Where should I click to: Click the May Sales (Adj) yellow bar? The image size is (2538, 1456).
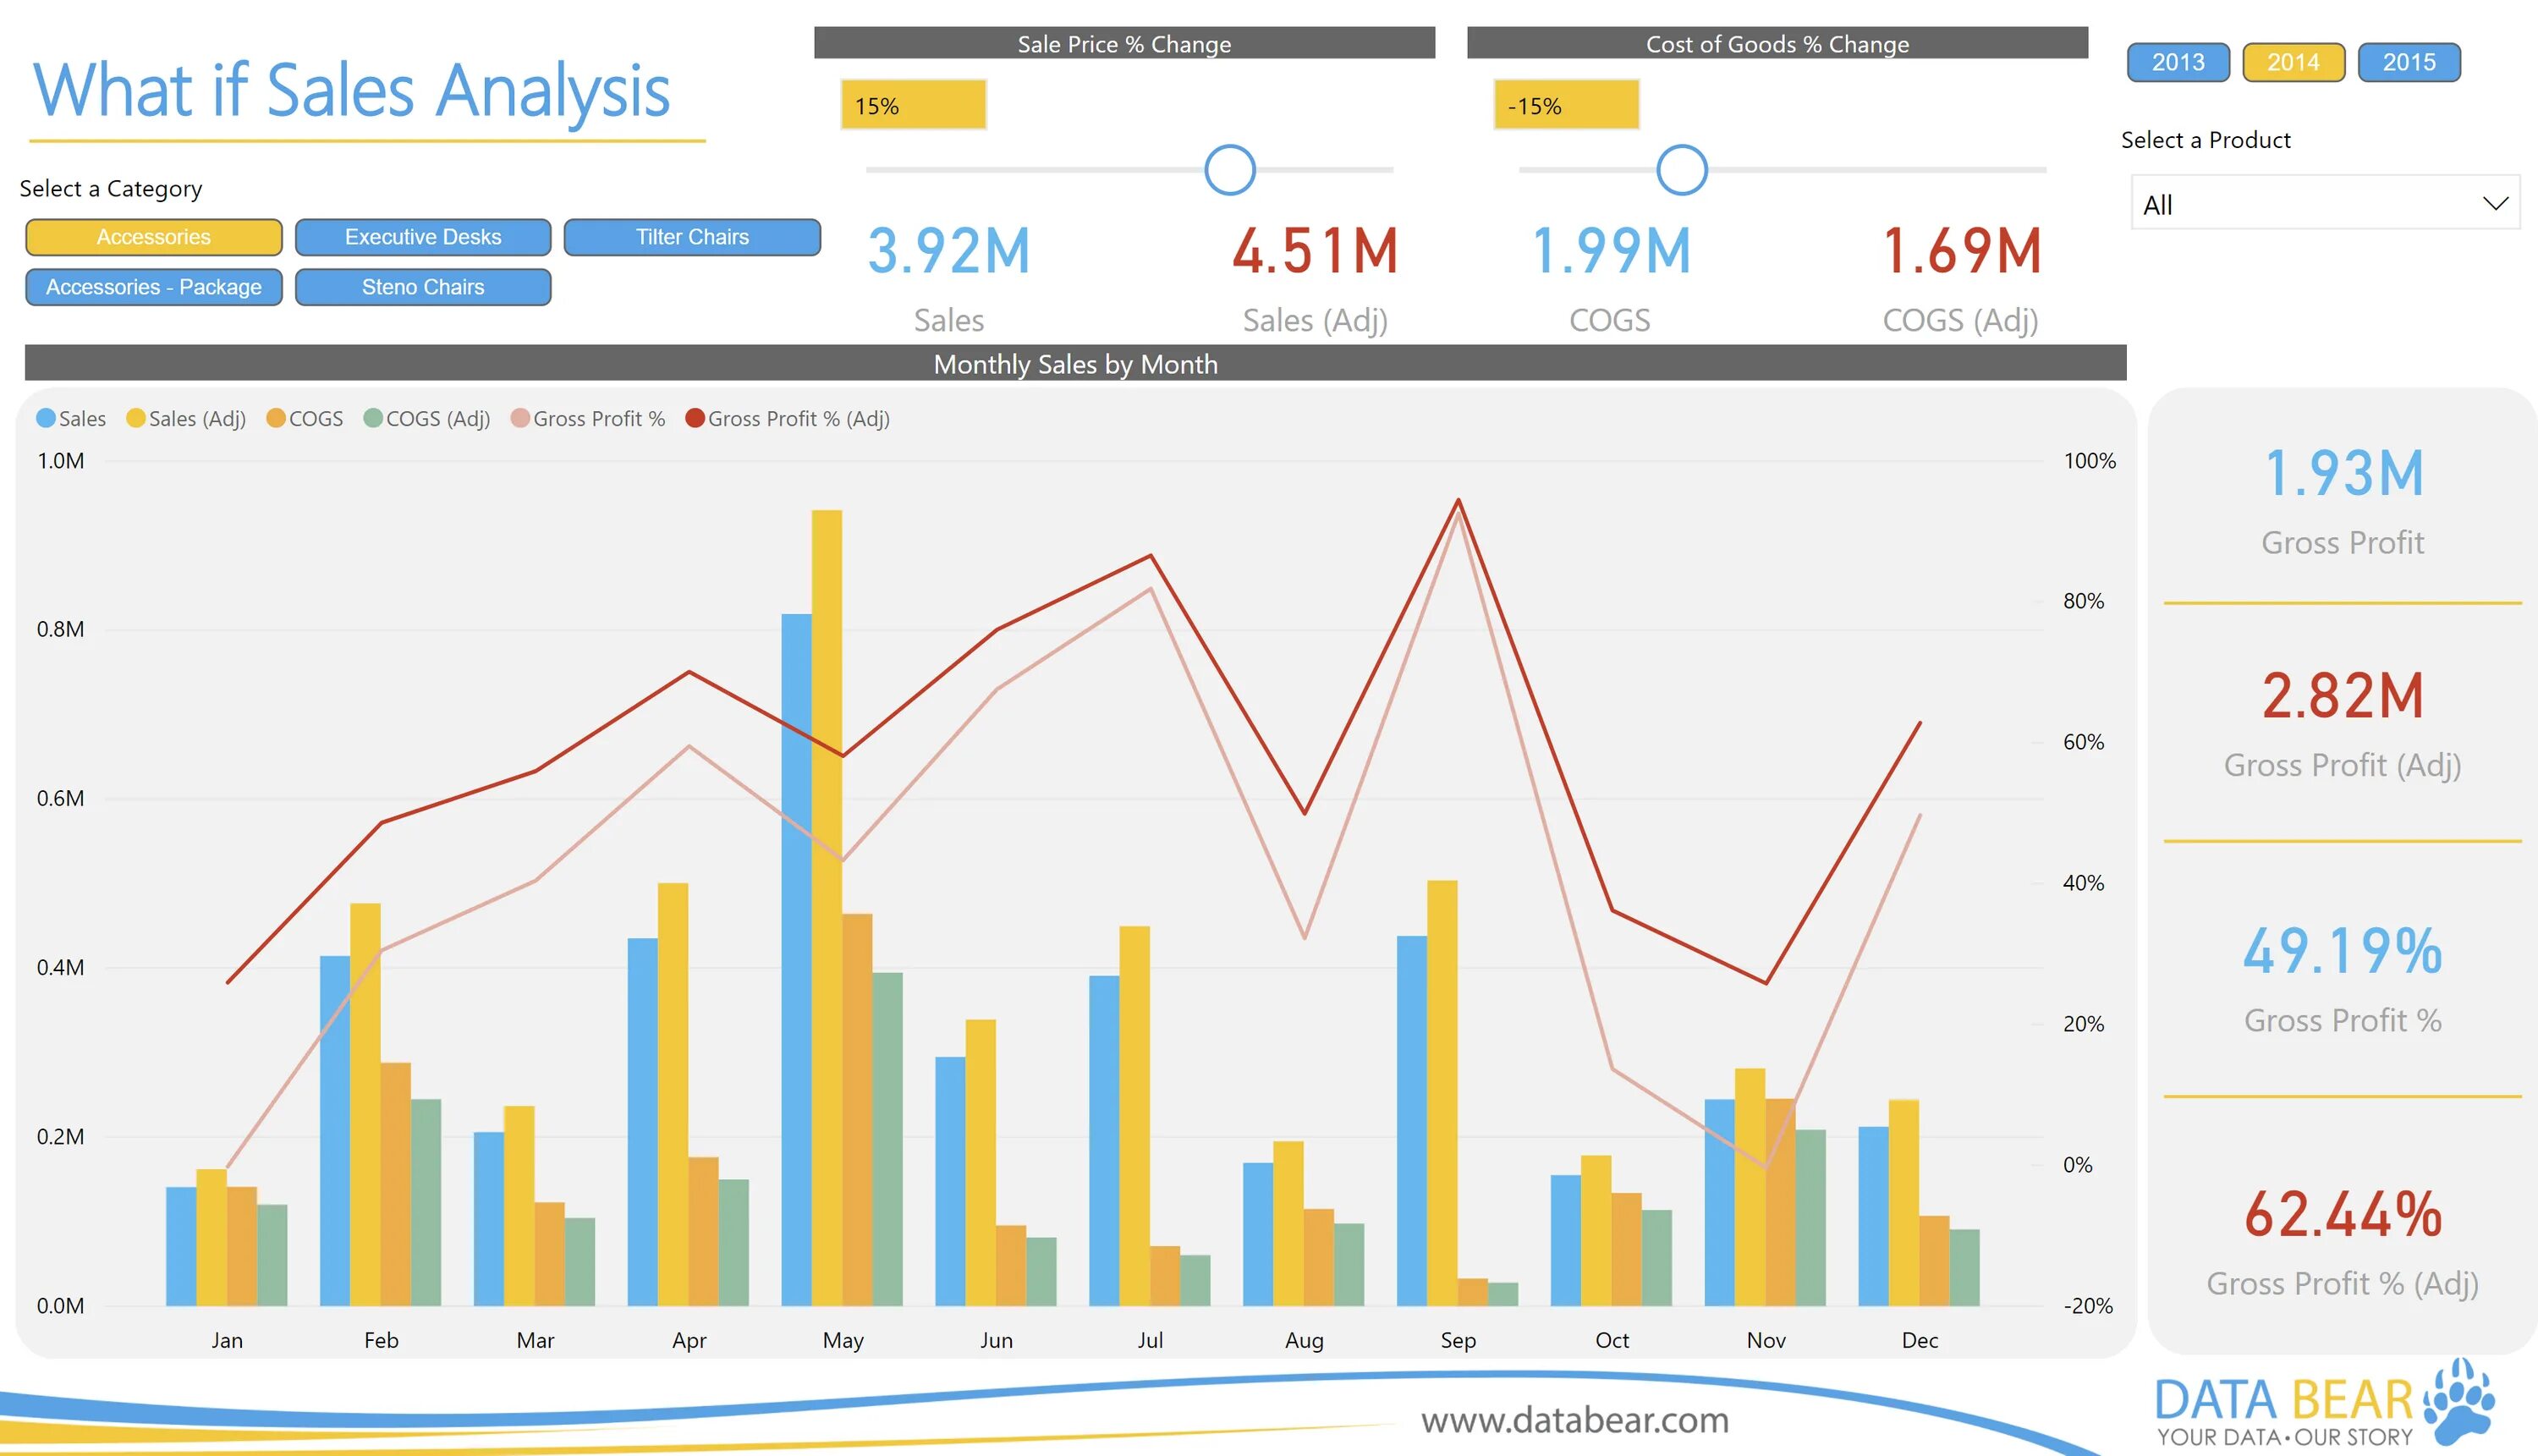[827, 908]
